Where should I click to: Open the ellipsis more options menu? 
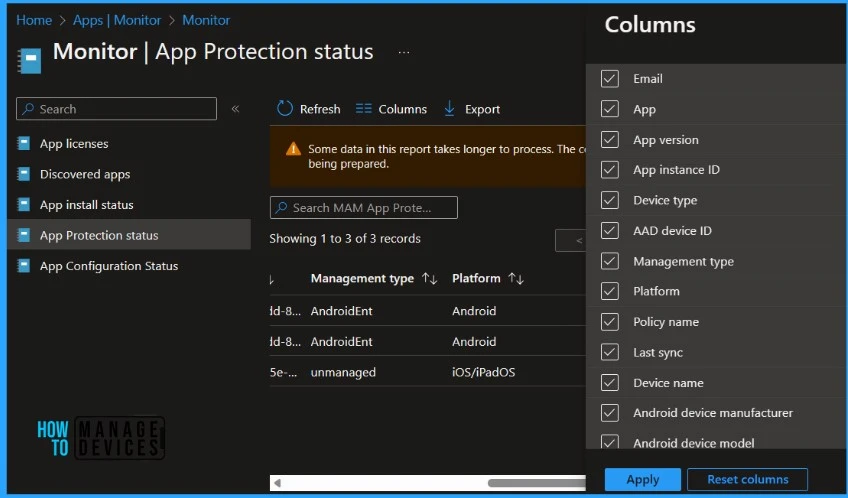pos(403,52)
